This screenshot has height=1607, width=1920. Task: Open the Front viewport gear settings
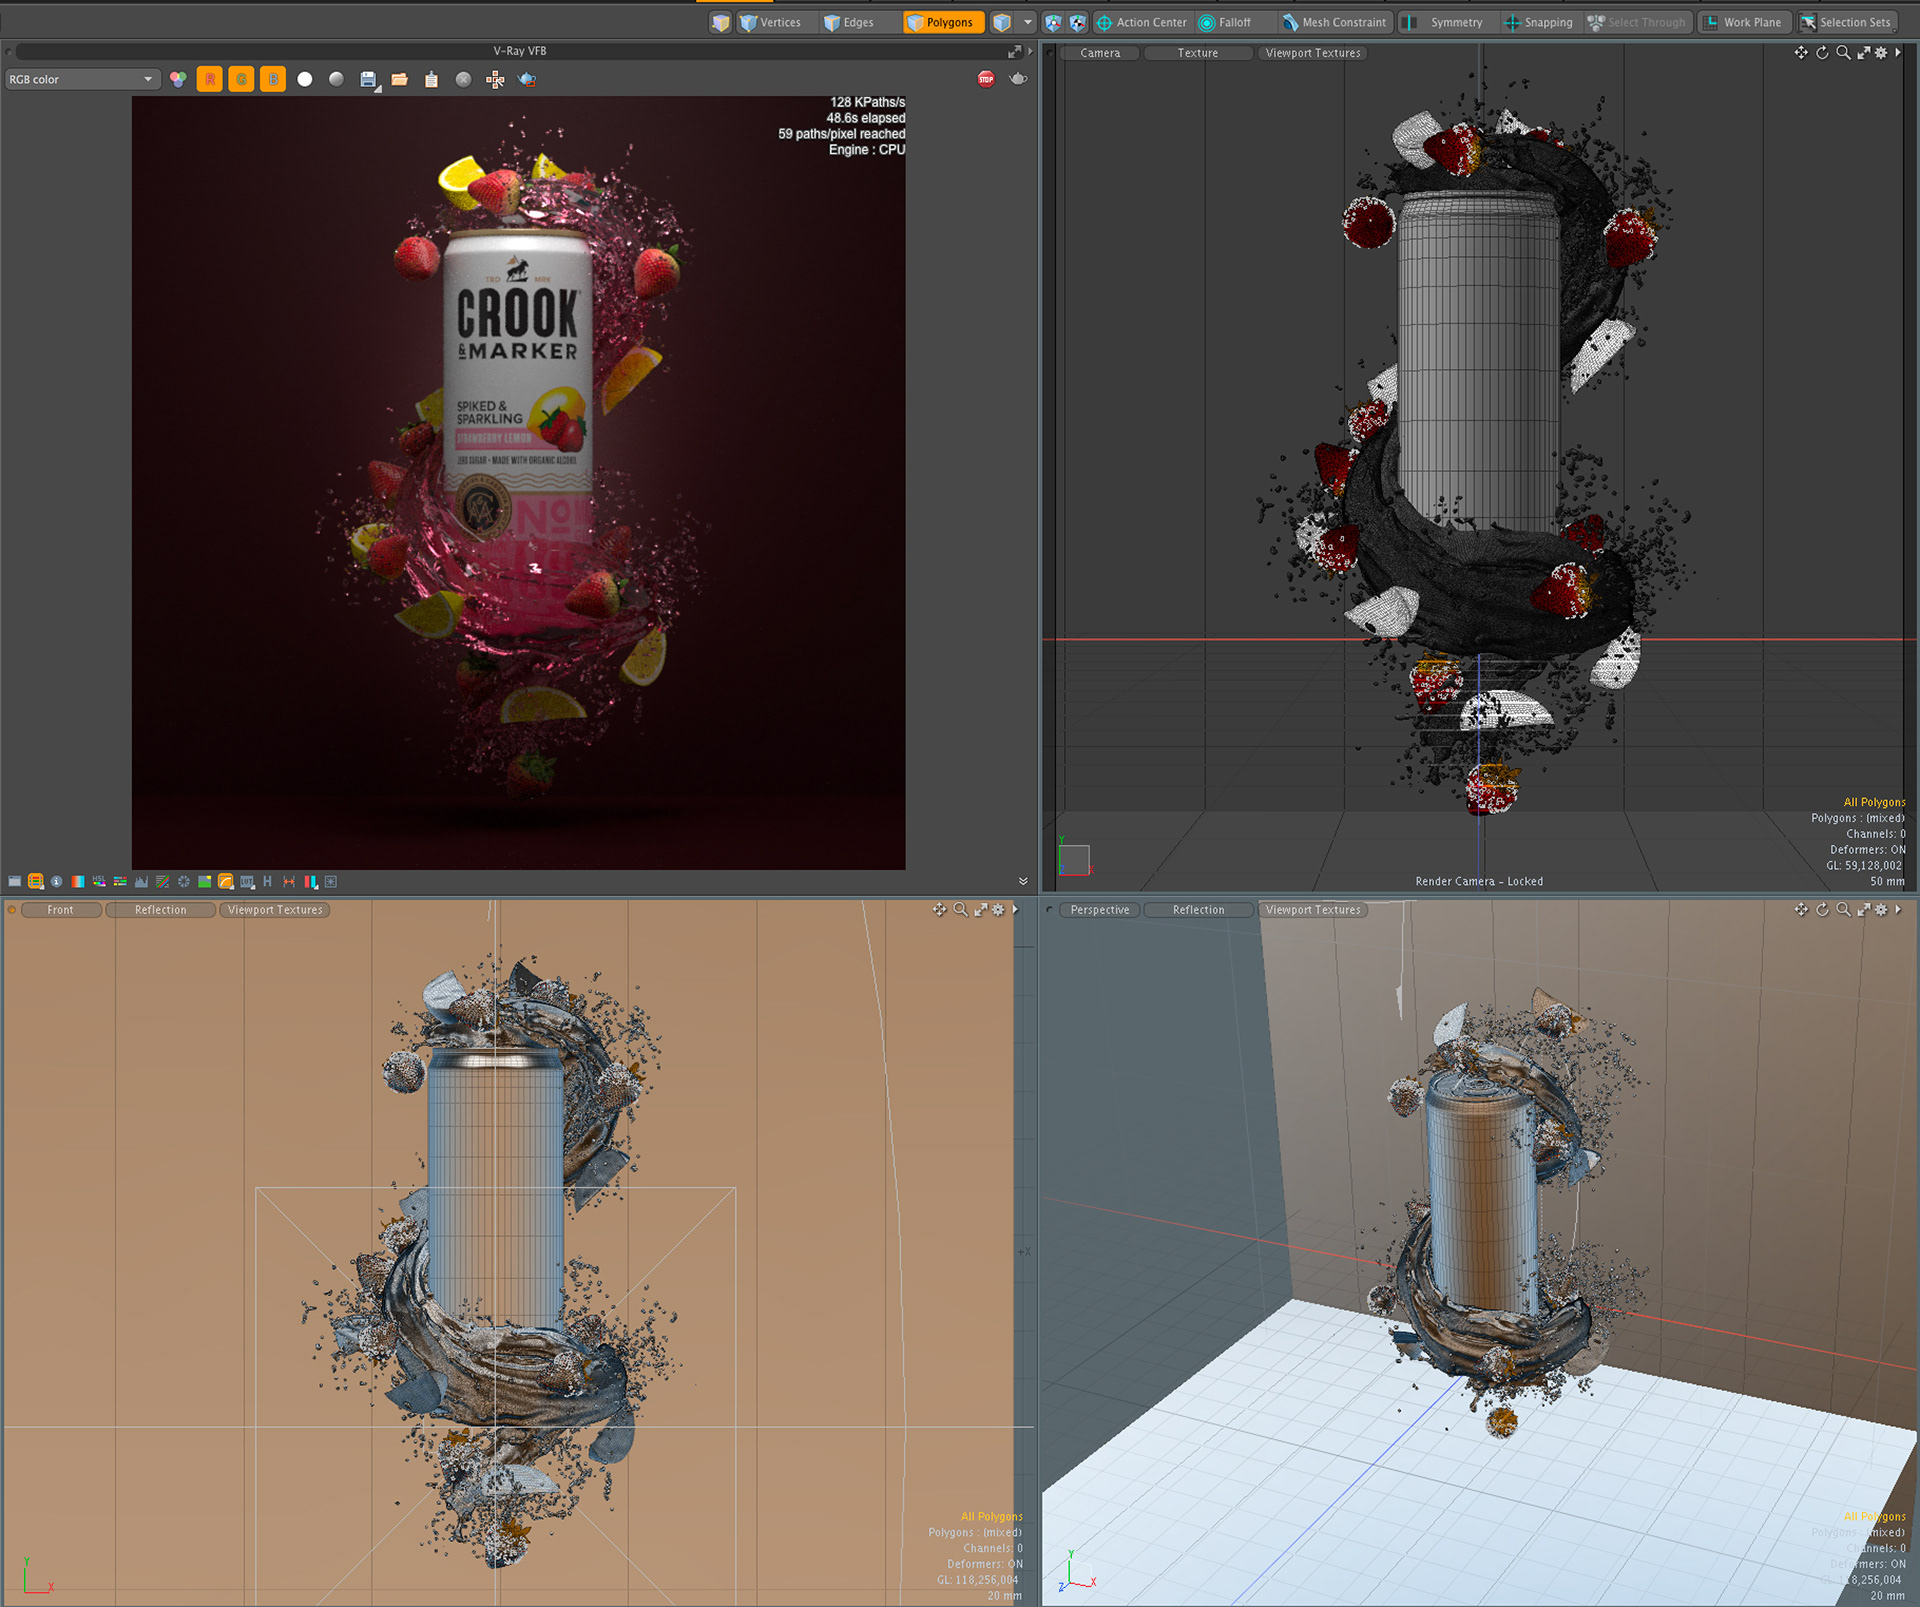coord(998,909)
